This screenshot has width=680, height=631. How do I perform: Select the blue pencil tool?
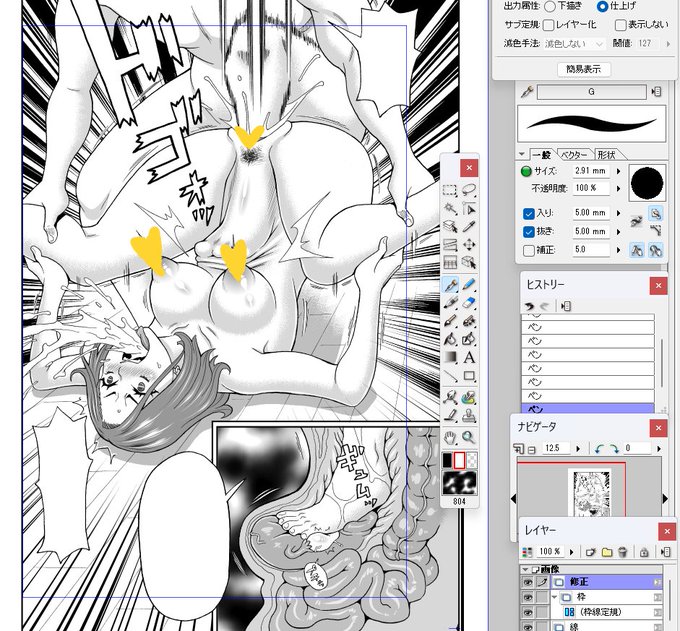pos(469,285)
